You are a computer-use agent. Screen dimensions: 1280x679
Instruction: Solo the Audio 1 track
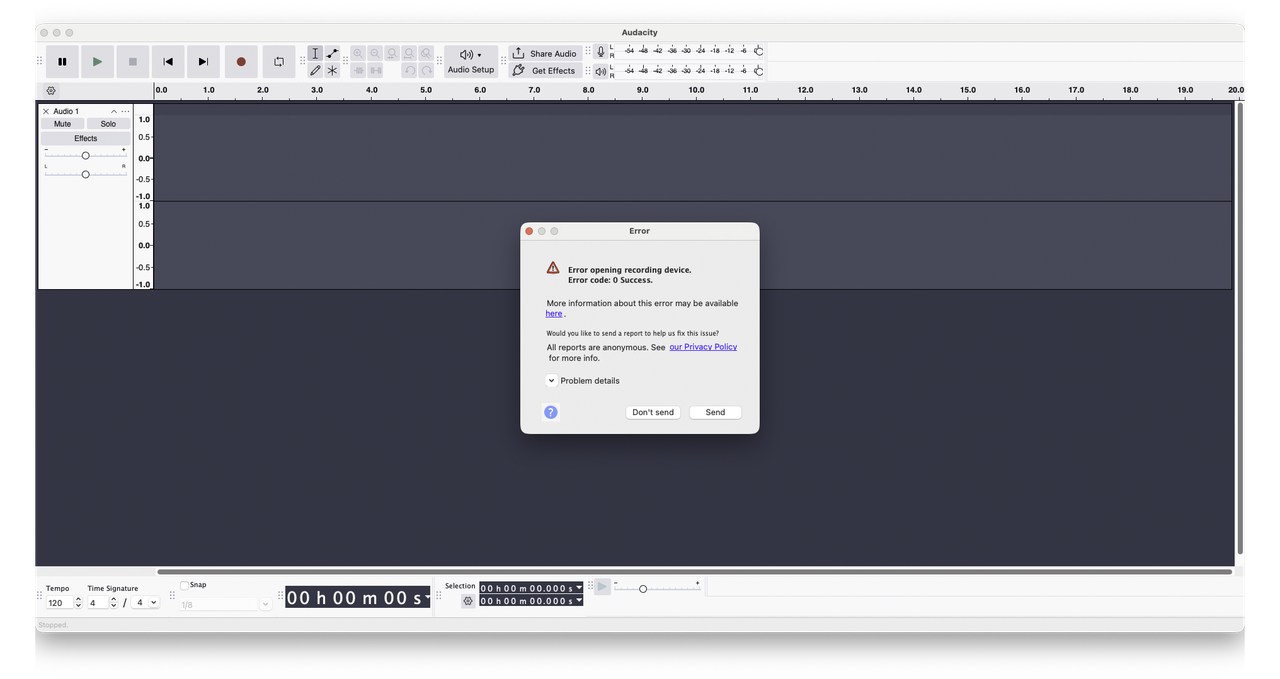coord(108,124)
